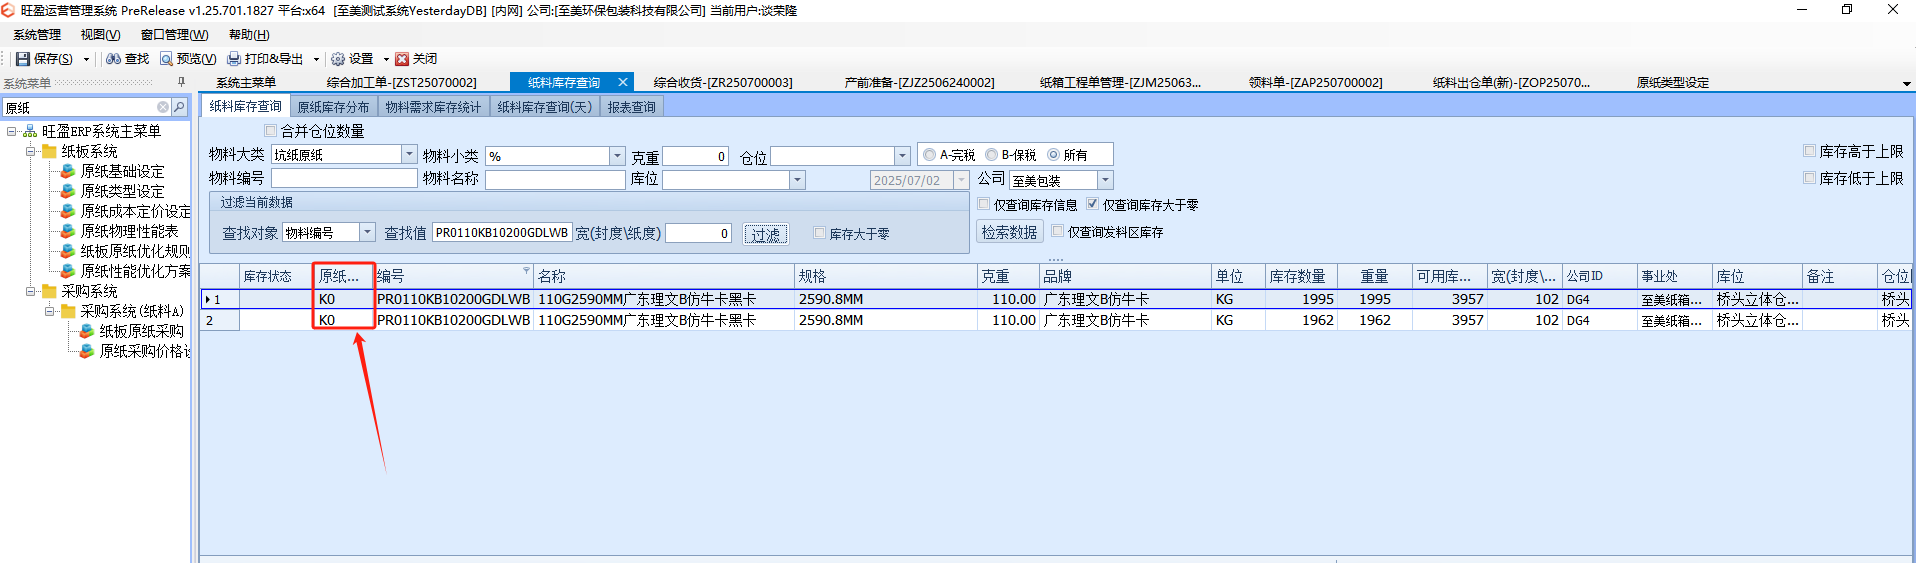Select the B-保税 radio button
1916x563 pixels.
click(x=991, y=155)
